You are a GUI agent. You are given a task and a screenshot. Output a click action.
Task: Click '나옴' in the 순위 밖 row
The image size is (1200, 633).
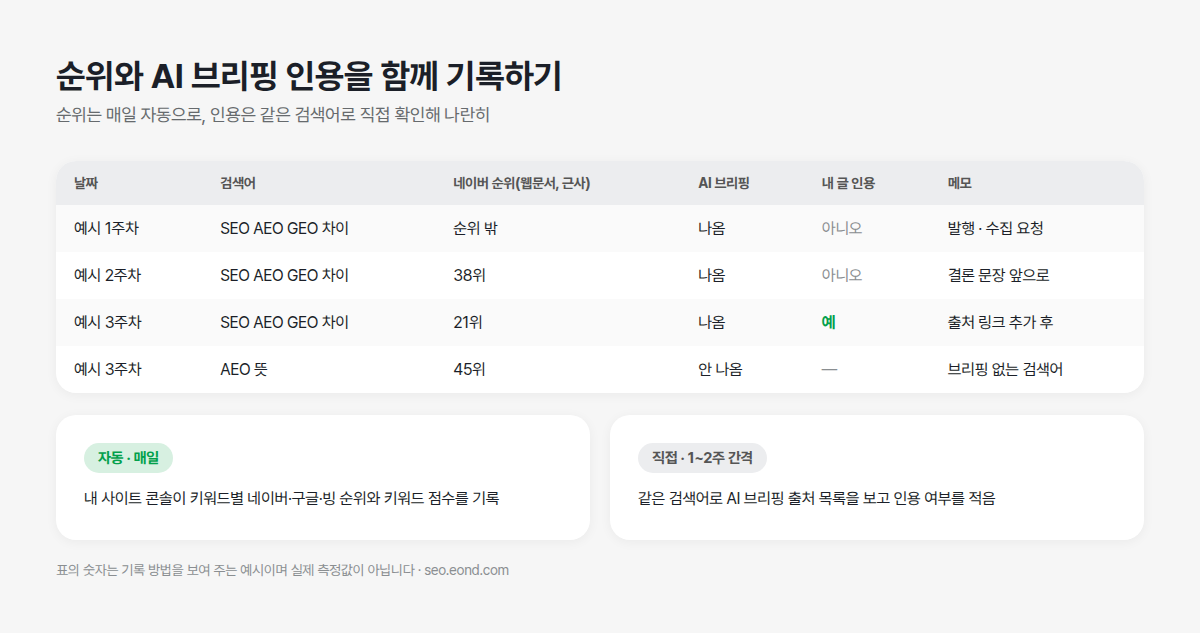712,228
